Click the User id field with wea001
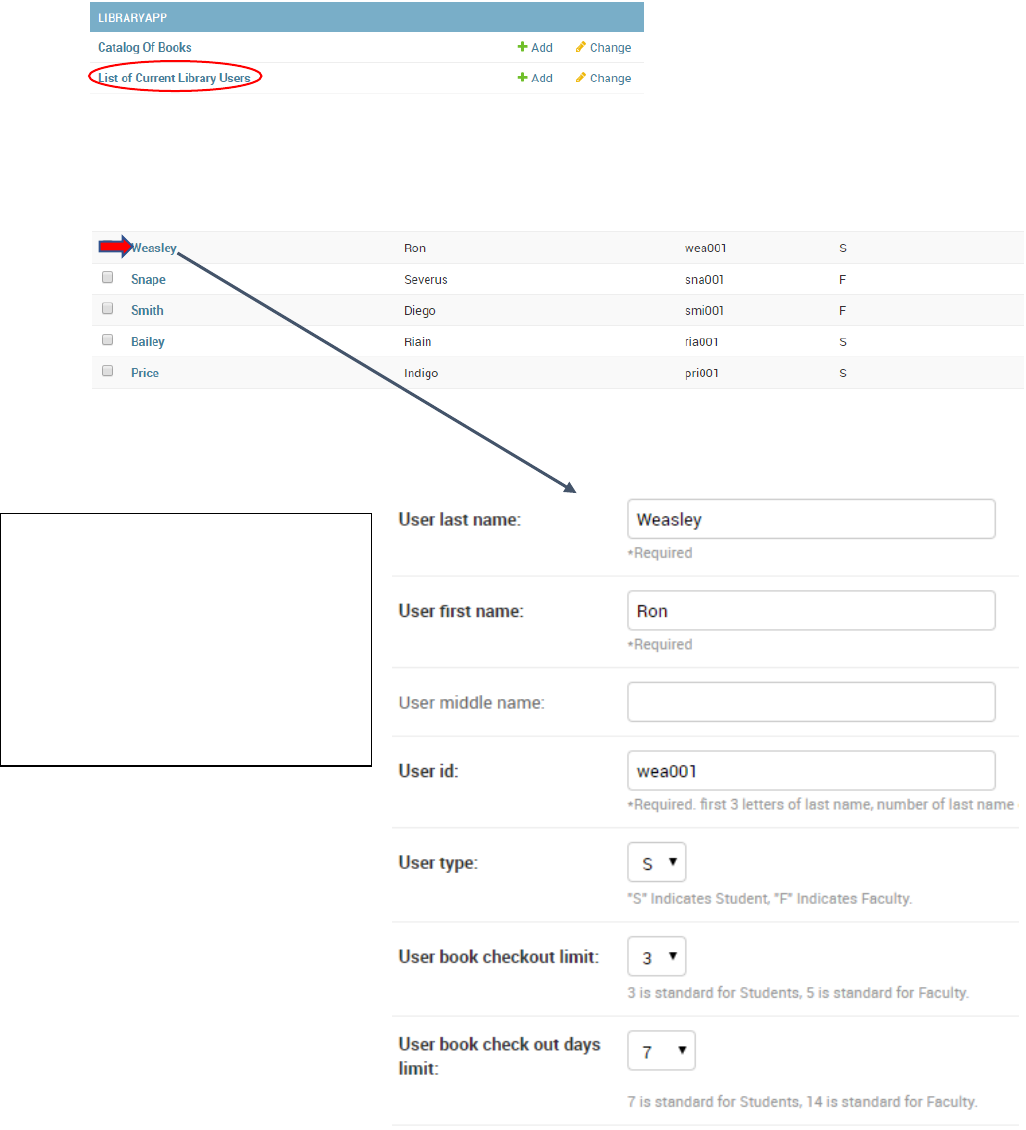 (811, 770)
